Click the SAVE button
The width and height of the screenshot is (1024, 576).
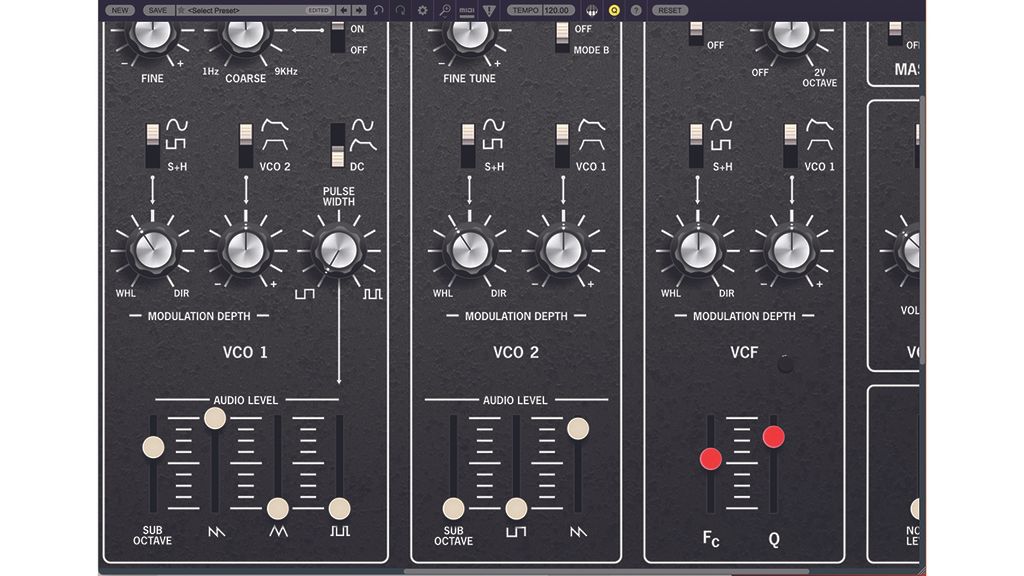pos(158,10)
